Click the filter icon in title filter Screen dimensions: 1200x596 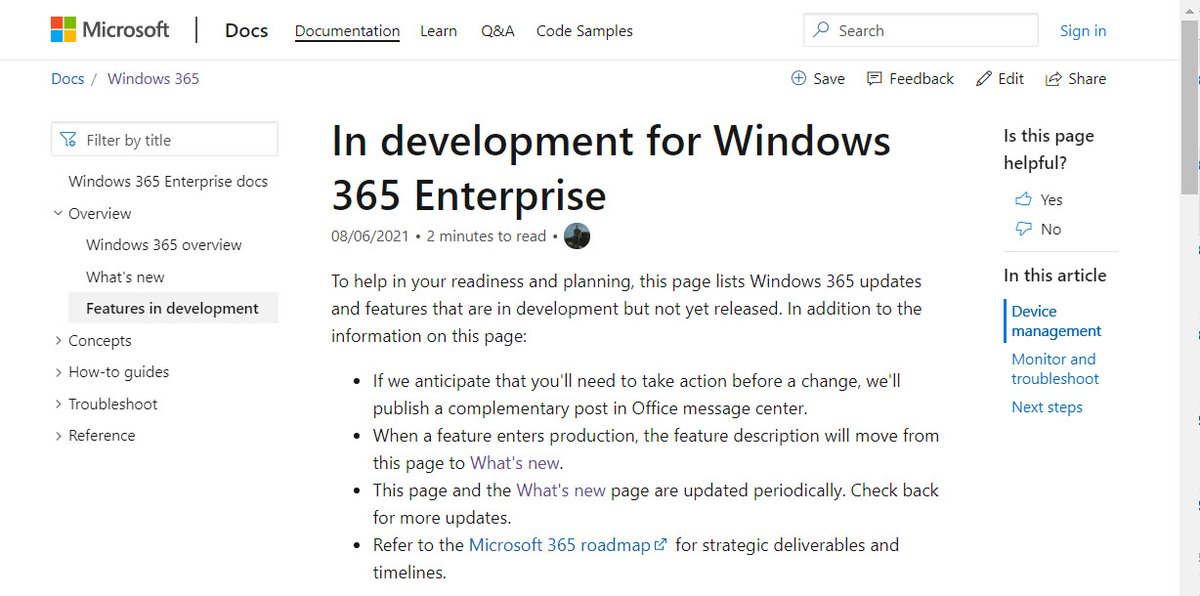click(68, 140)
